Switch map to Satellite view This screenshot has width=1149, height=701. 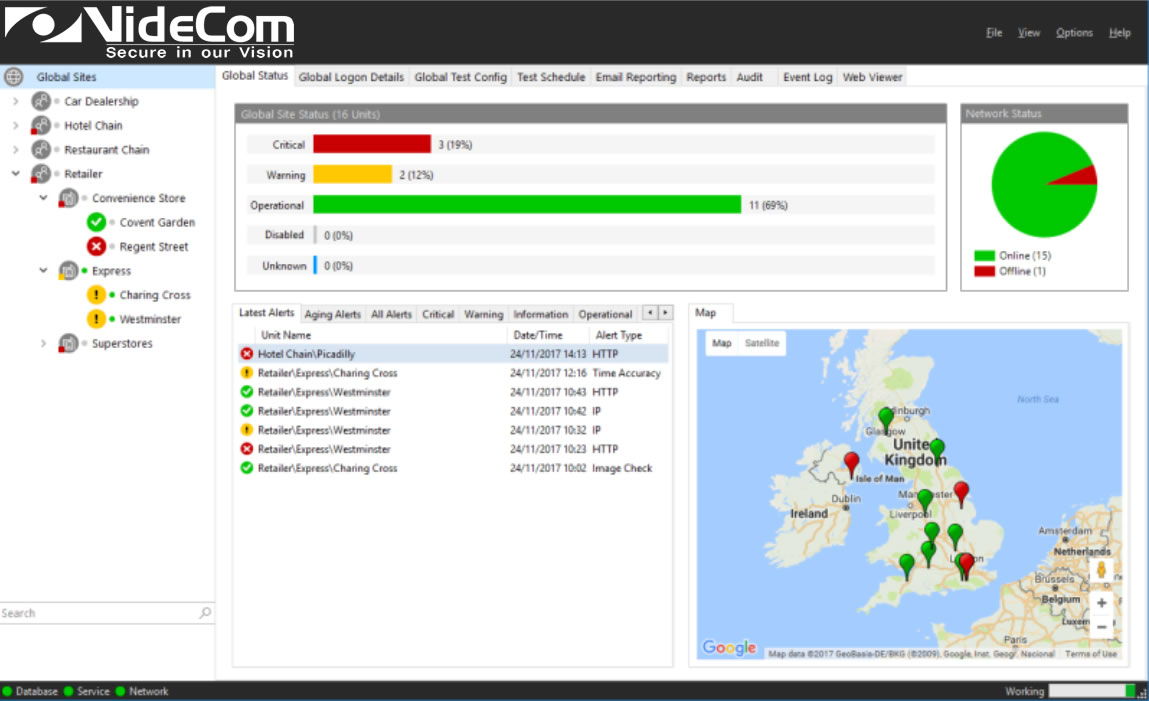(761, 343)
